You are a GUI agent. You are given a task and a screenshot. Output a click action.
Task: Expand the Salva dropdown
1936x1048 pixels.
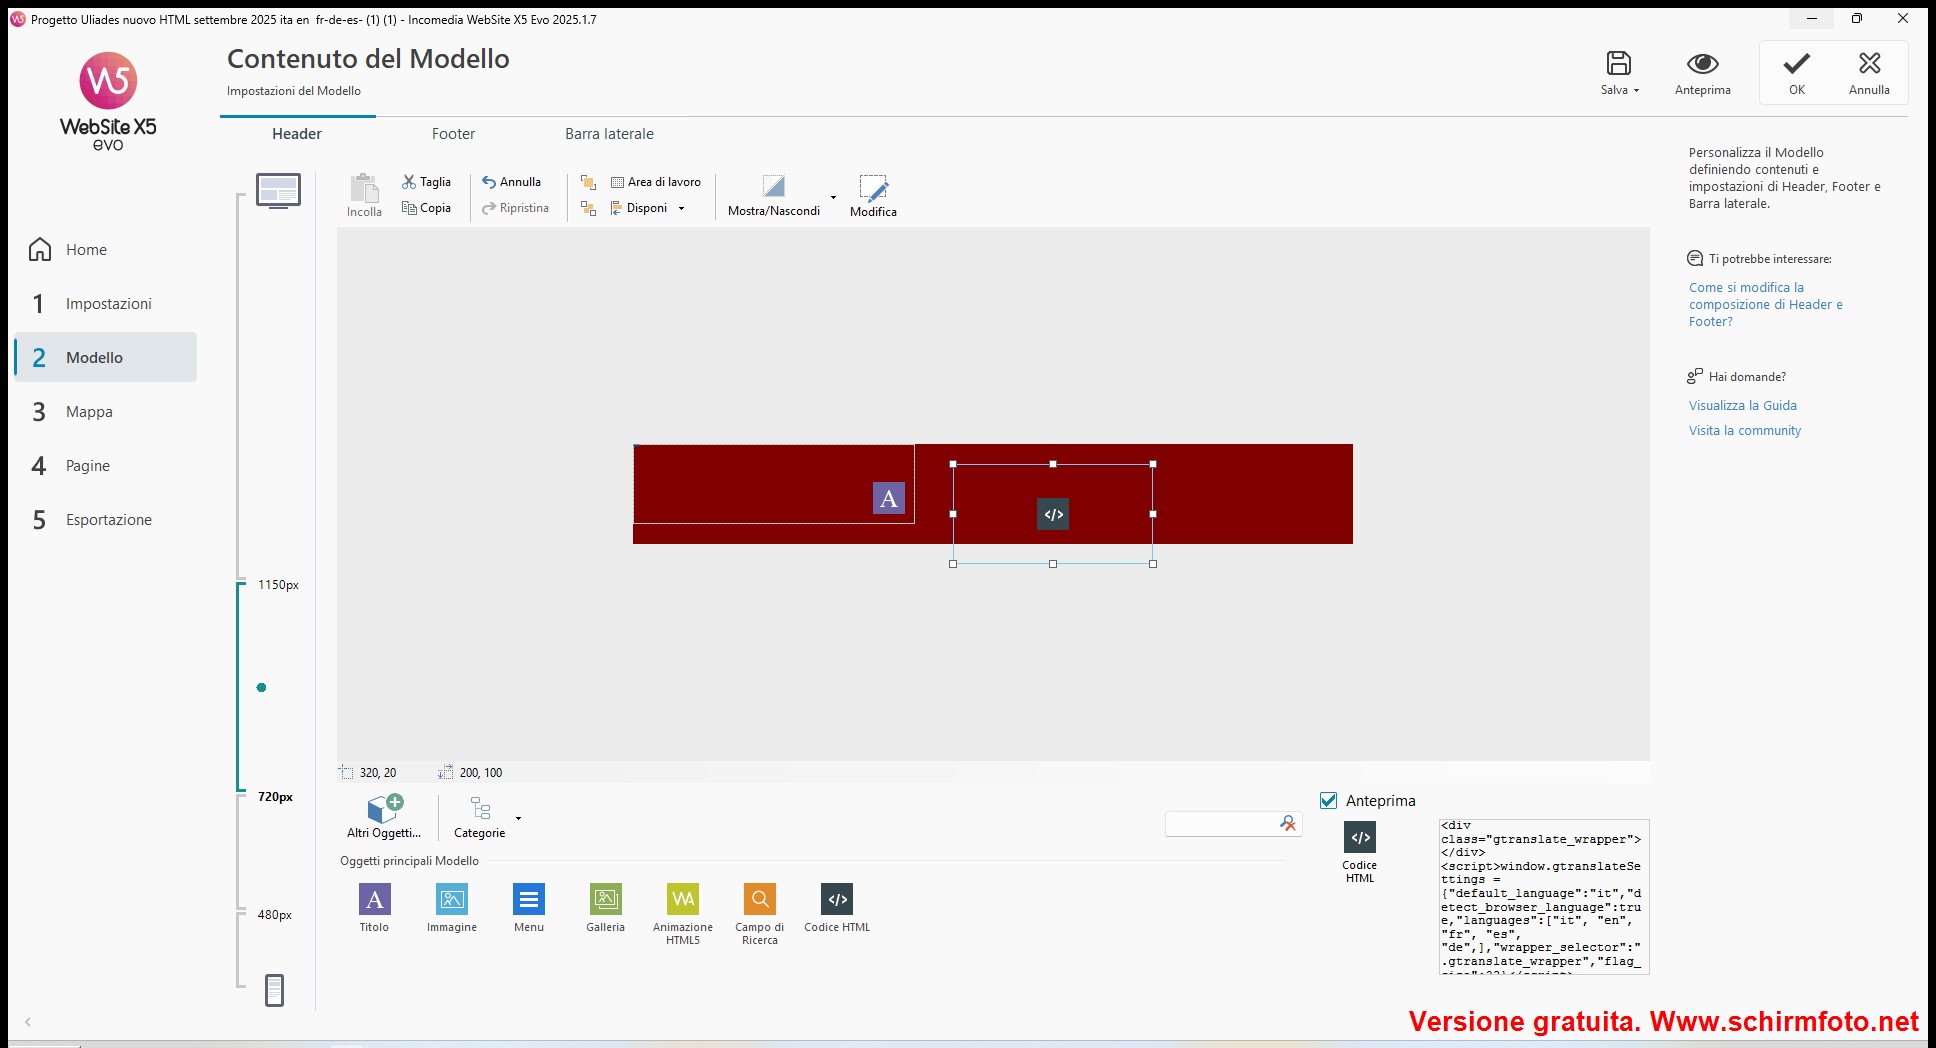[1636, 90]
